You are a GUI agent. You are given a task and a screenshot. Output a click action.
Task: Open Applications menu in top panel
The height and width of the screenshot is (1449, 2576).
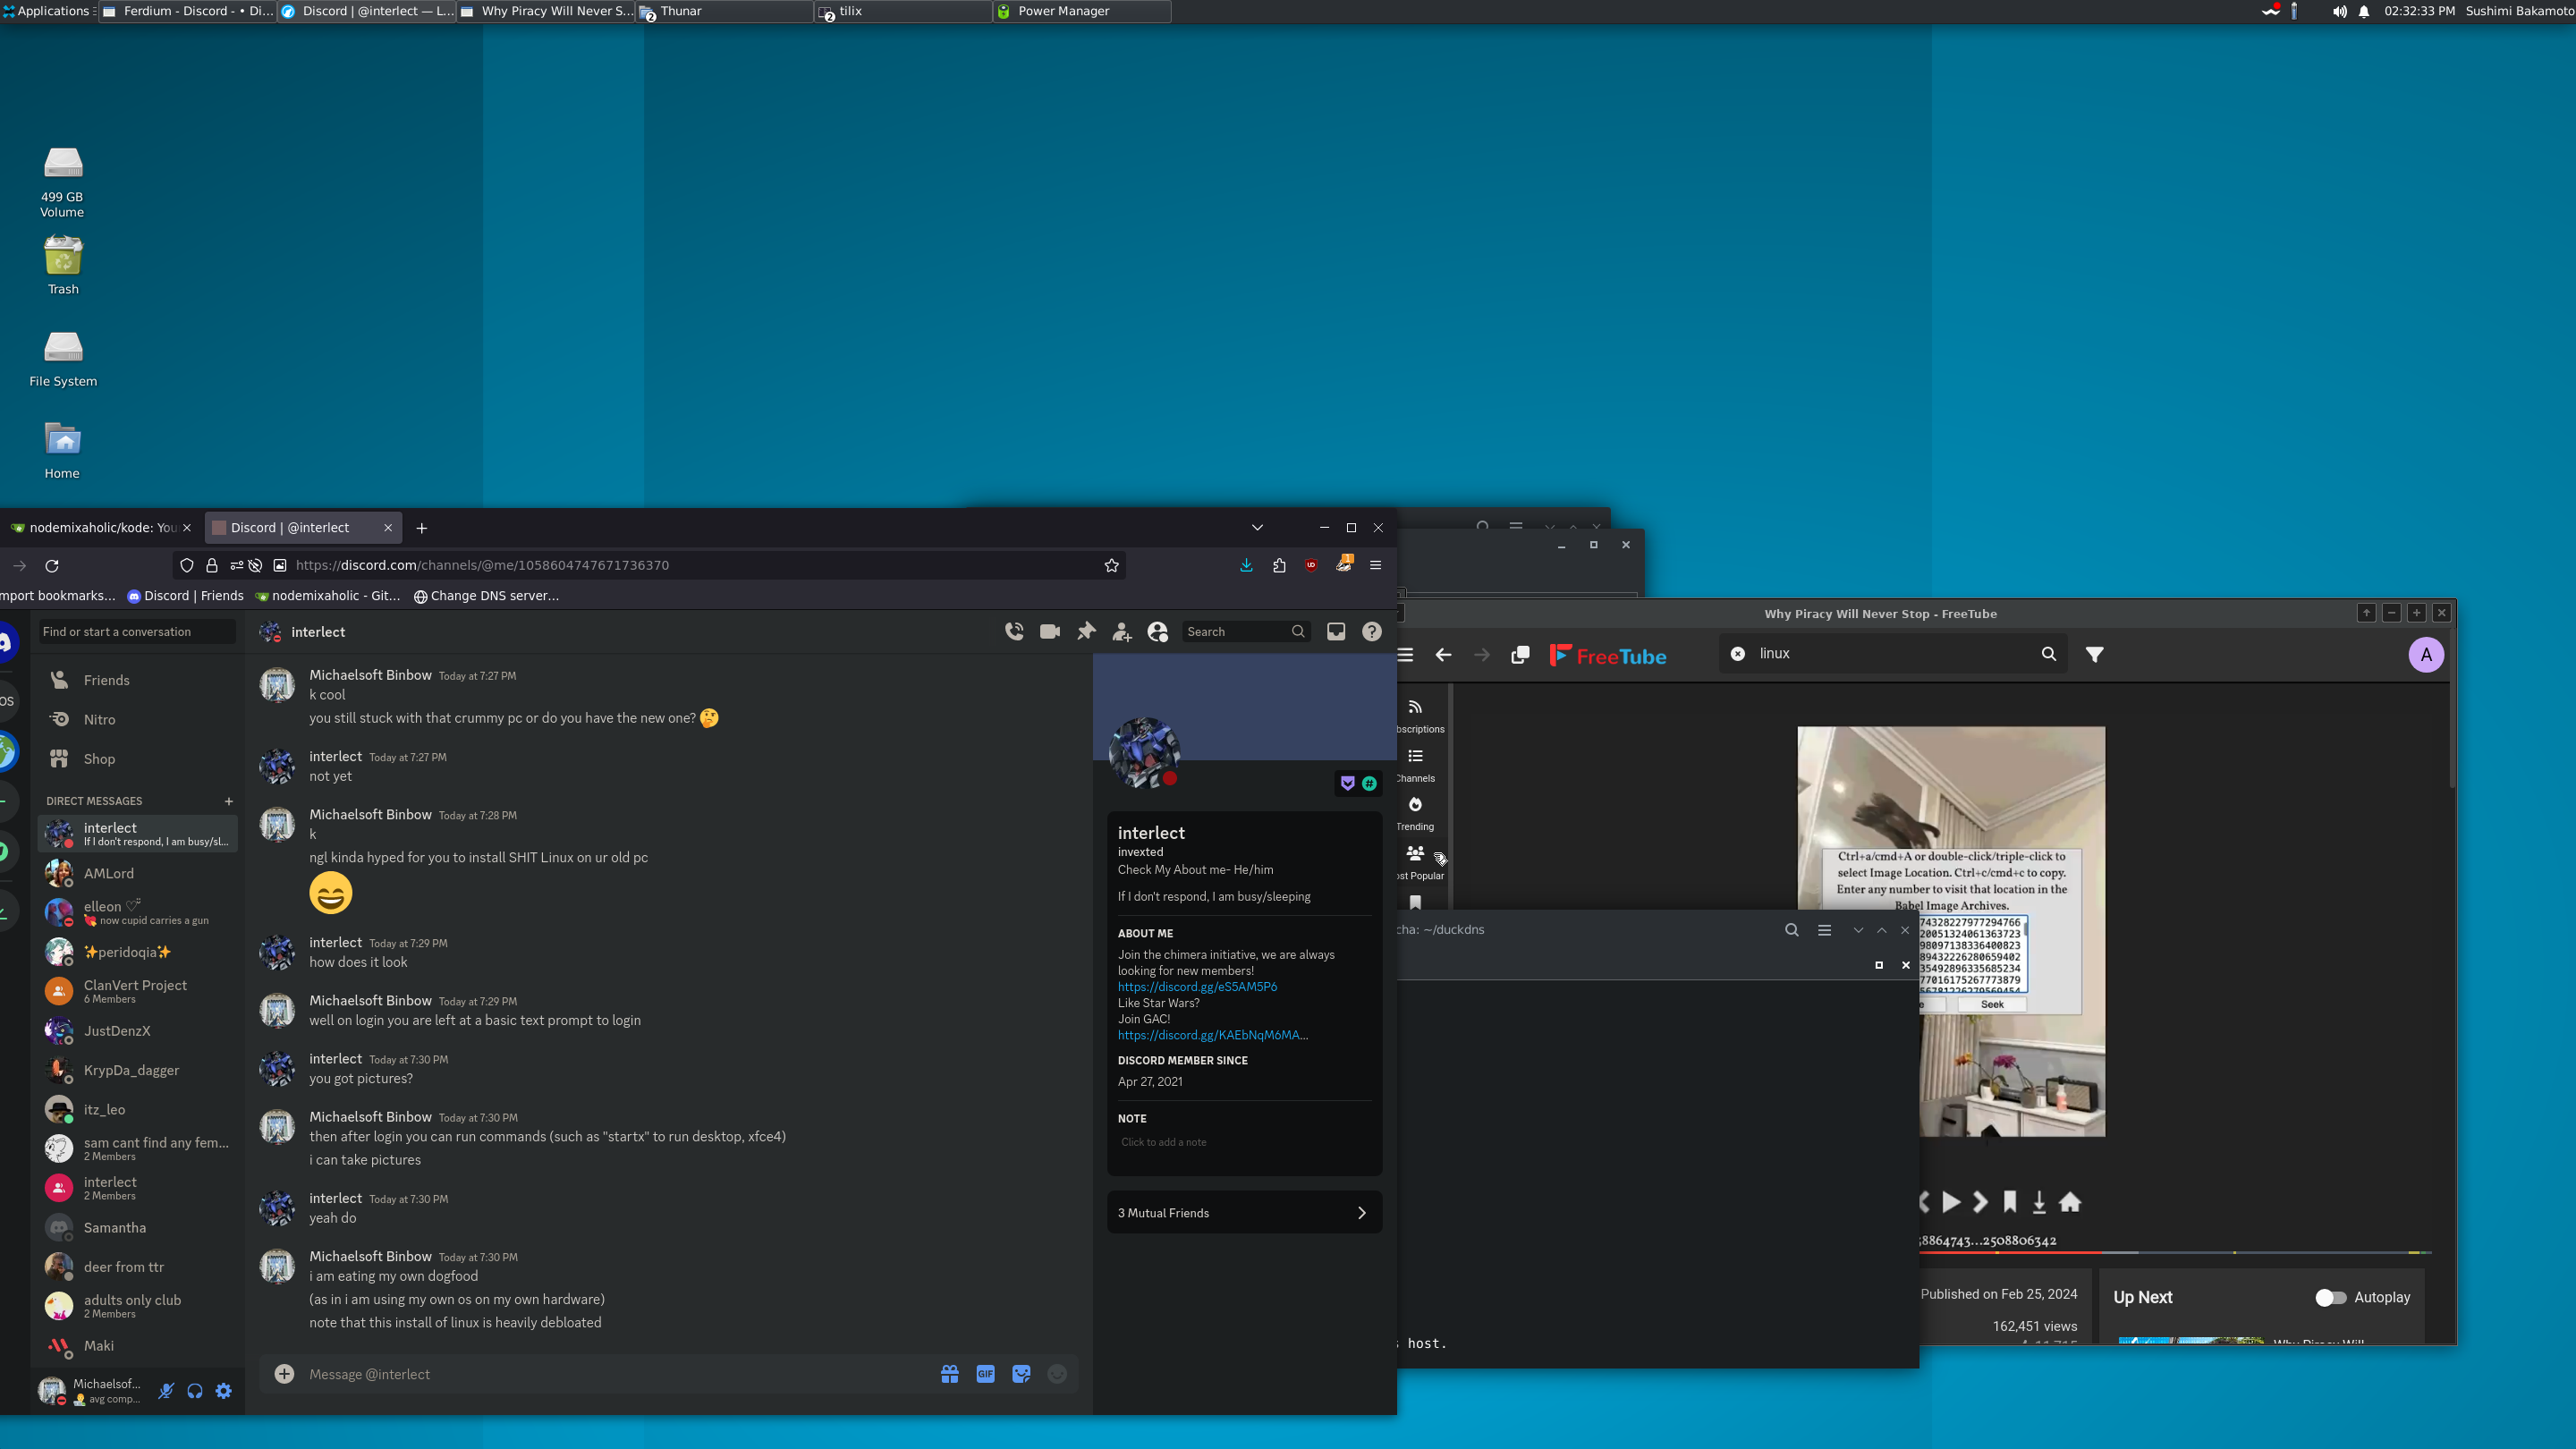click(47, 11)
